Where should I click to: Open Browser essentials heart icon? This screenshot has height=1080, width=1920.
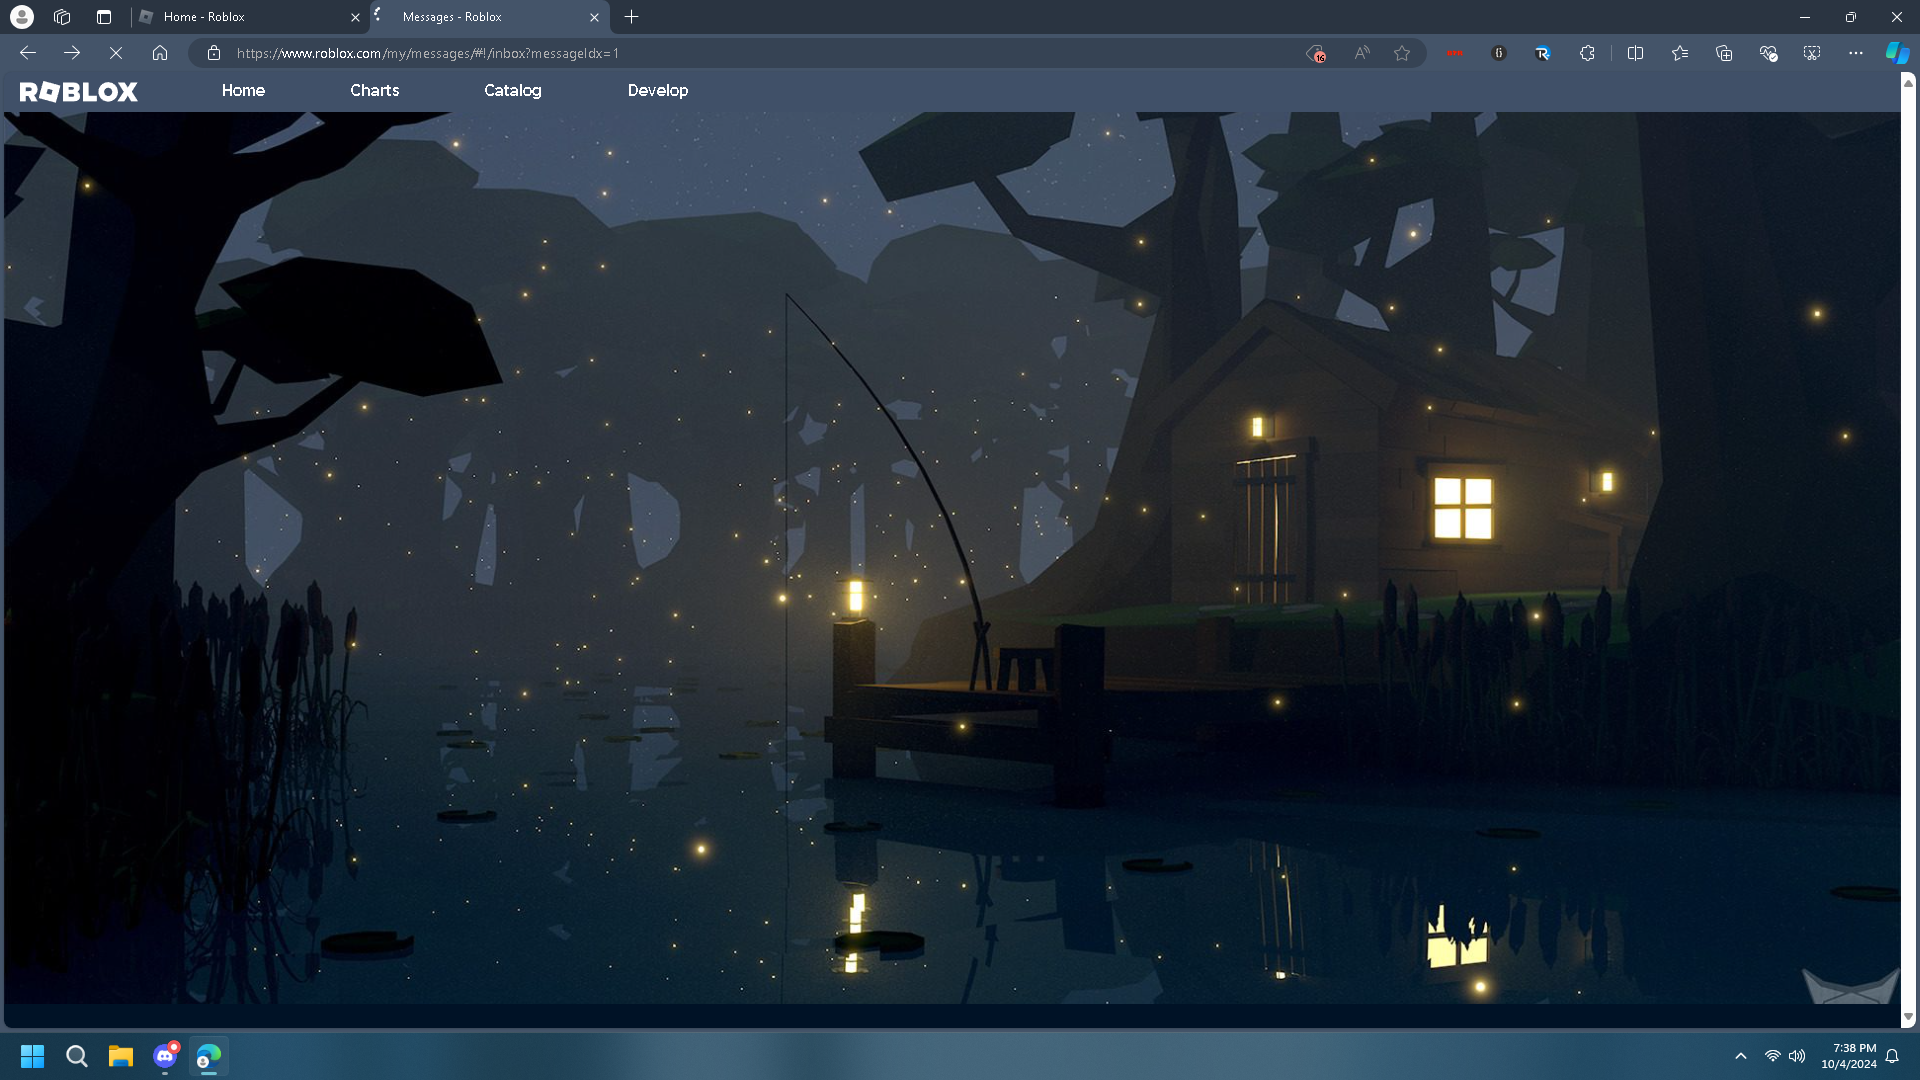click(x=1768, y=53)
